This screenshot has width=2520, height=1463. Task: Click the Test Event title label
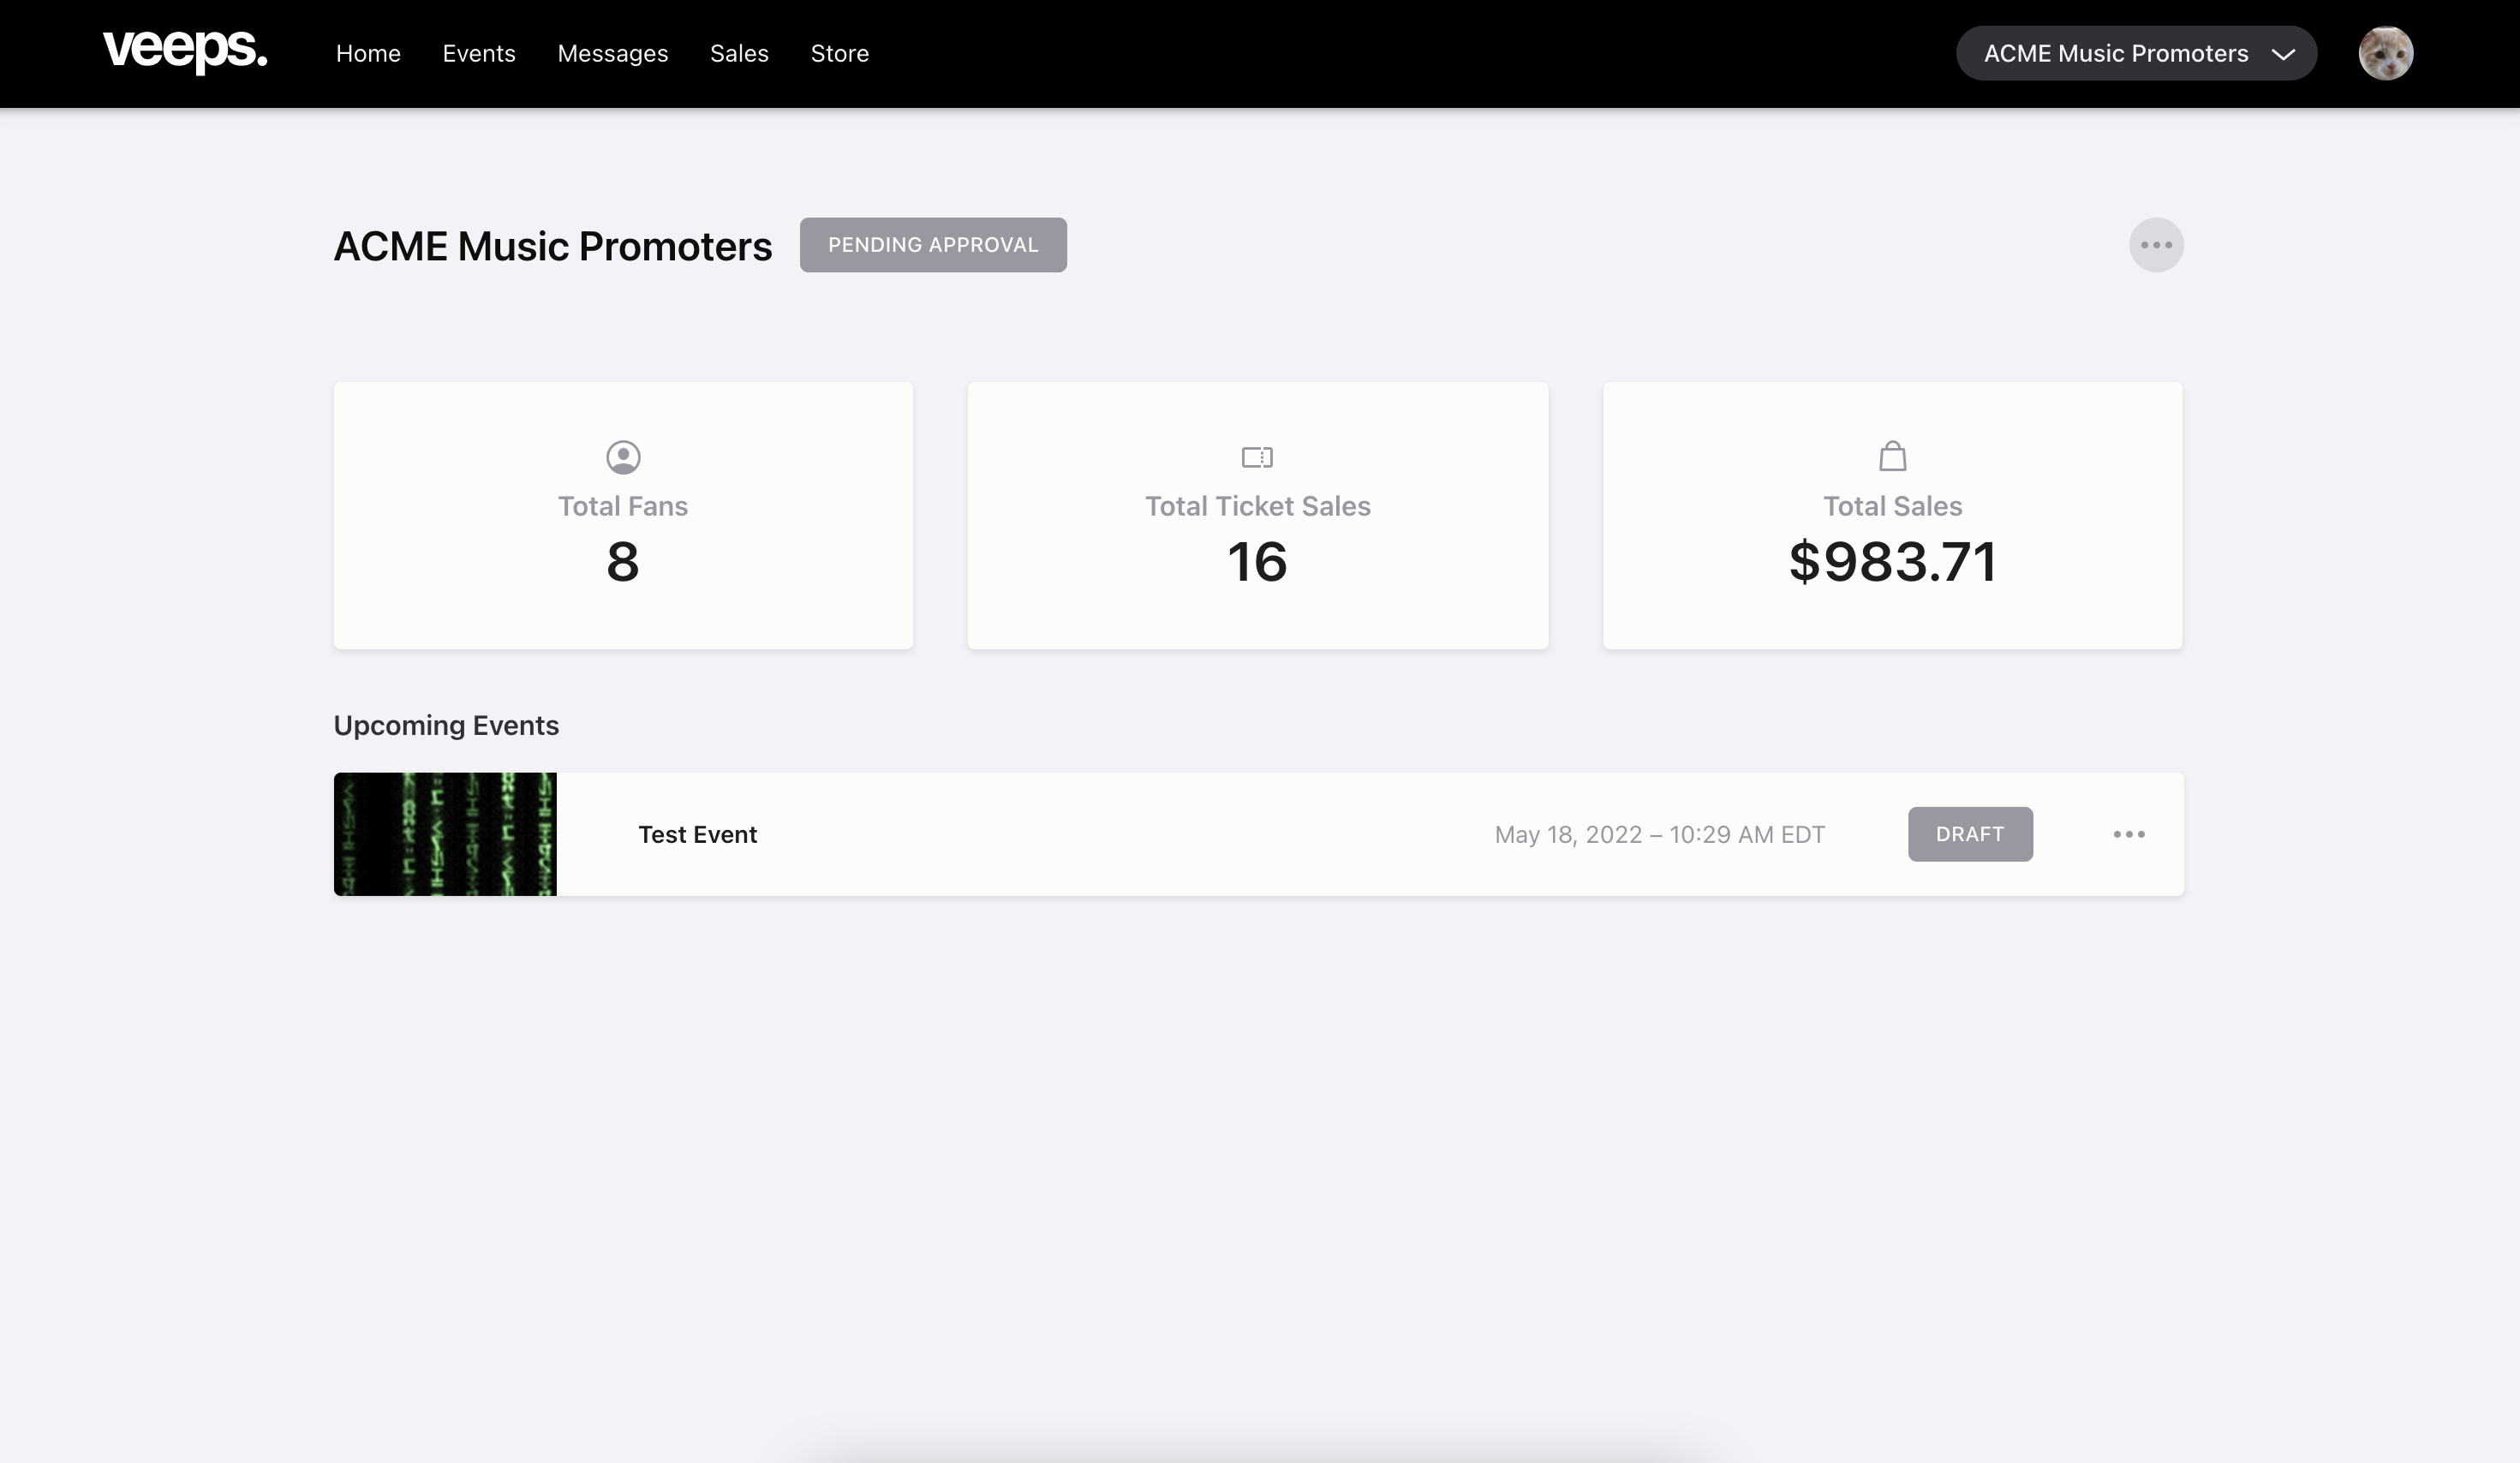tap(696, 834)
